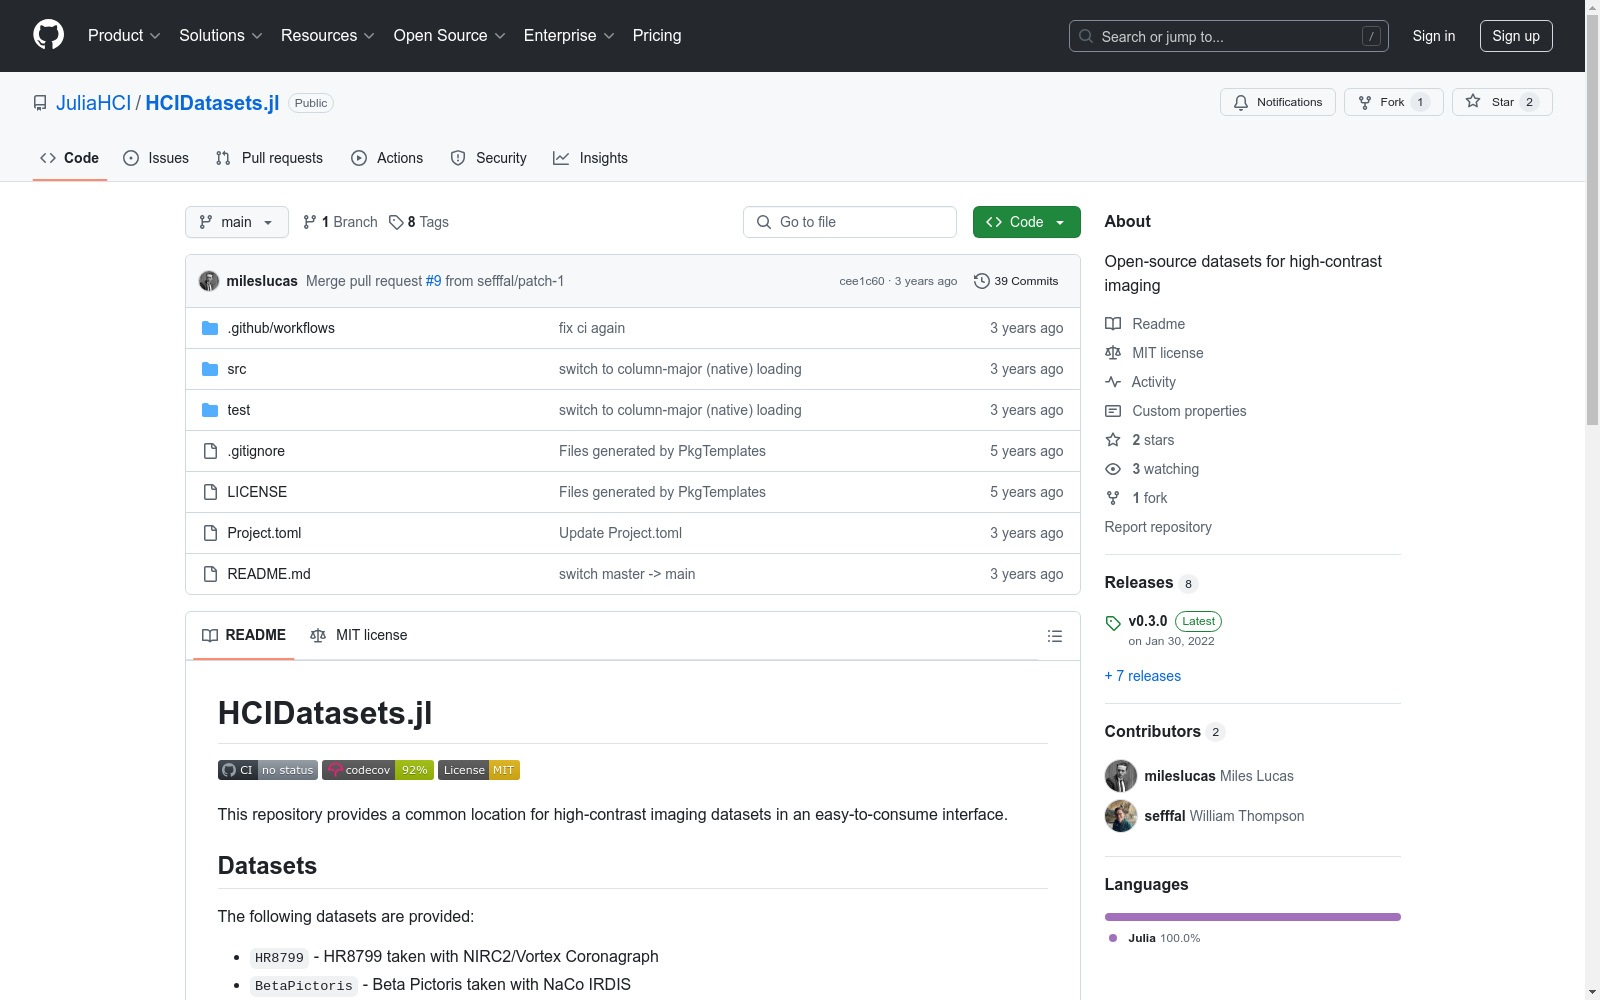
Task: Click the Julia language bar
Action: coord(1253,917)
